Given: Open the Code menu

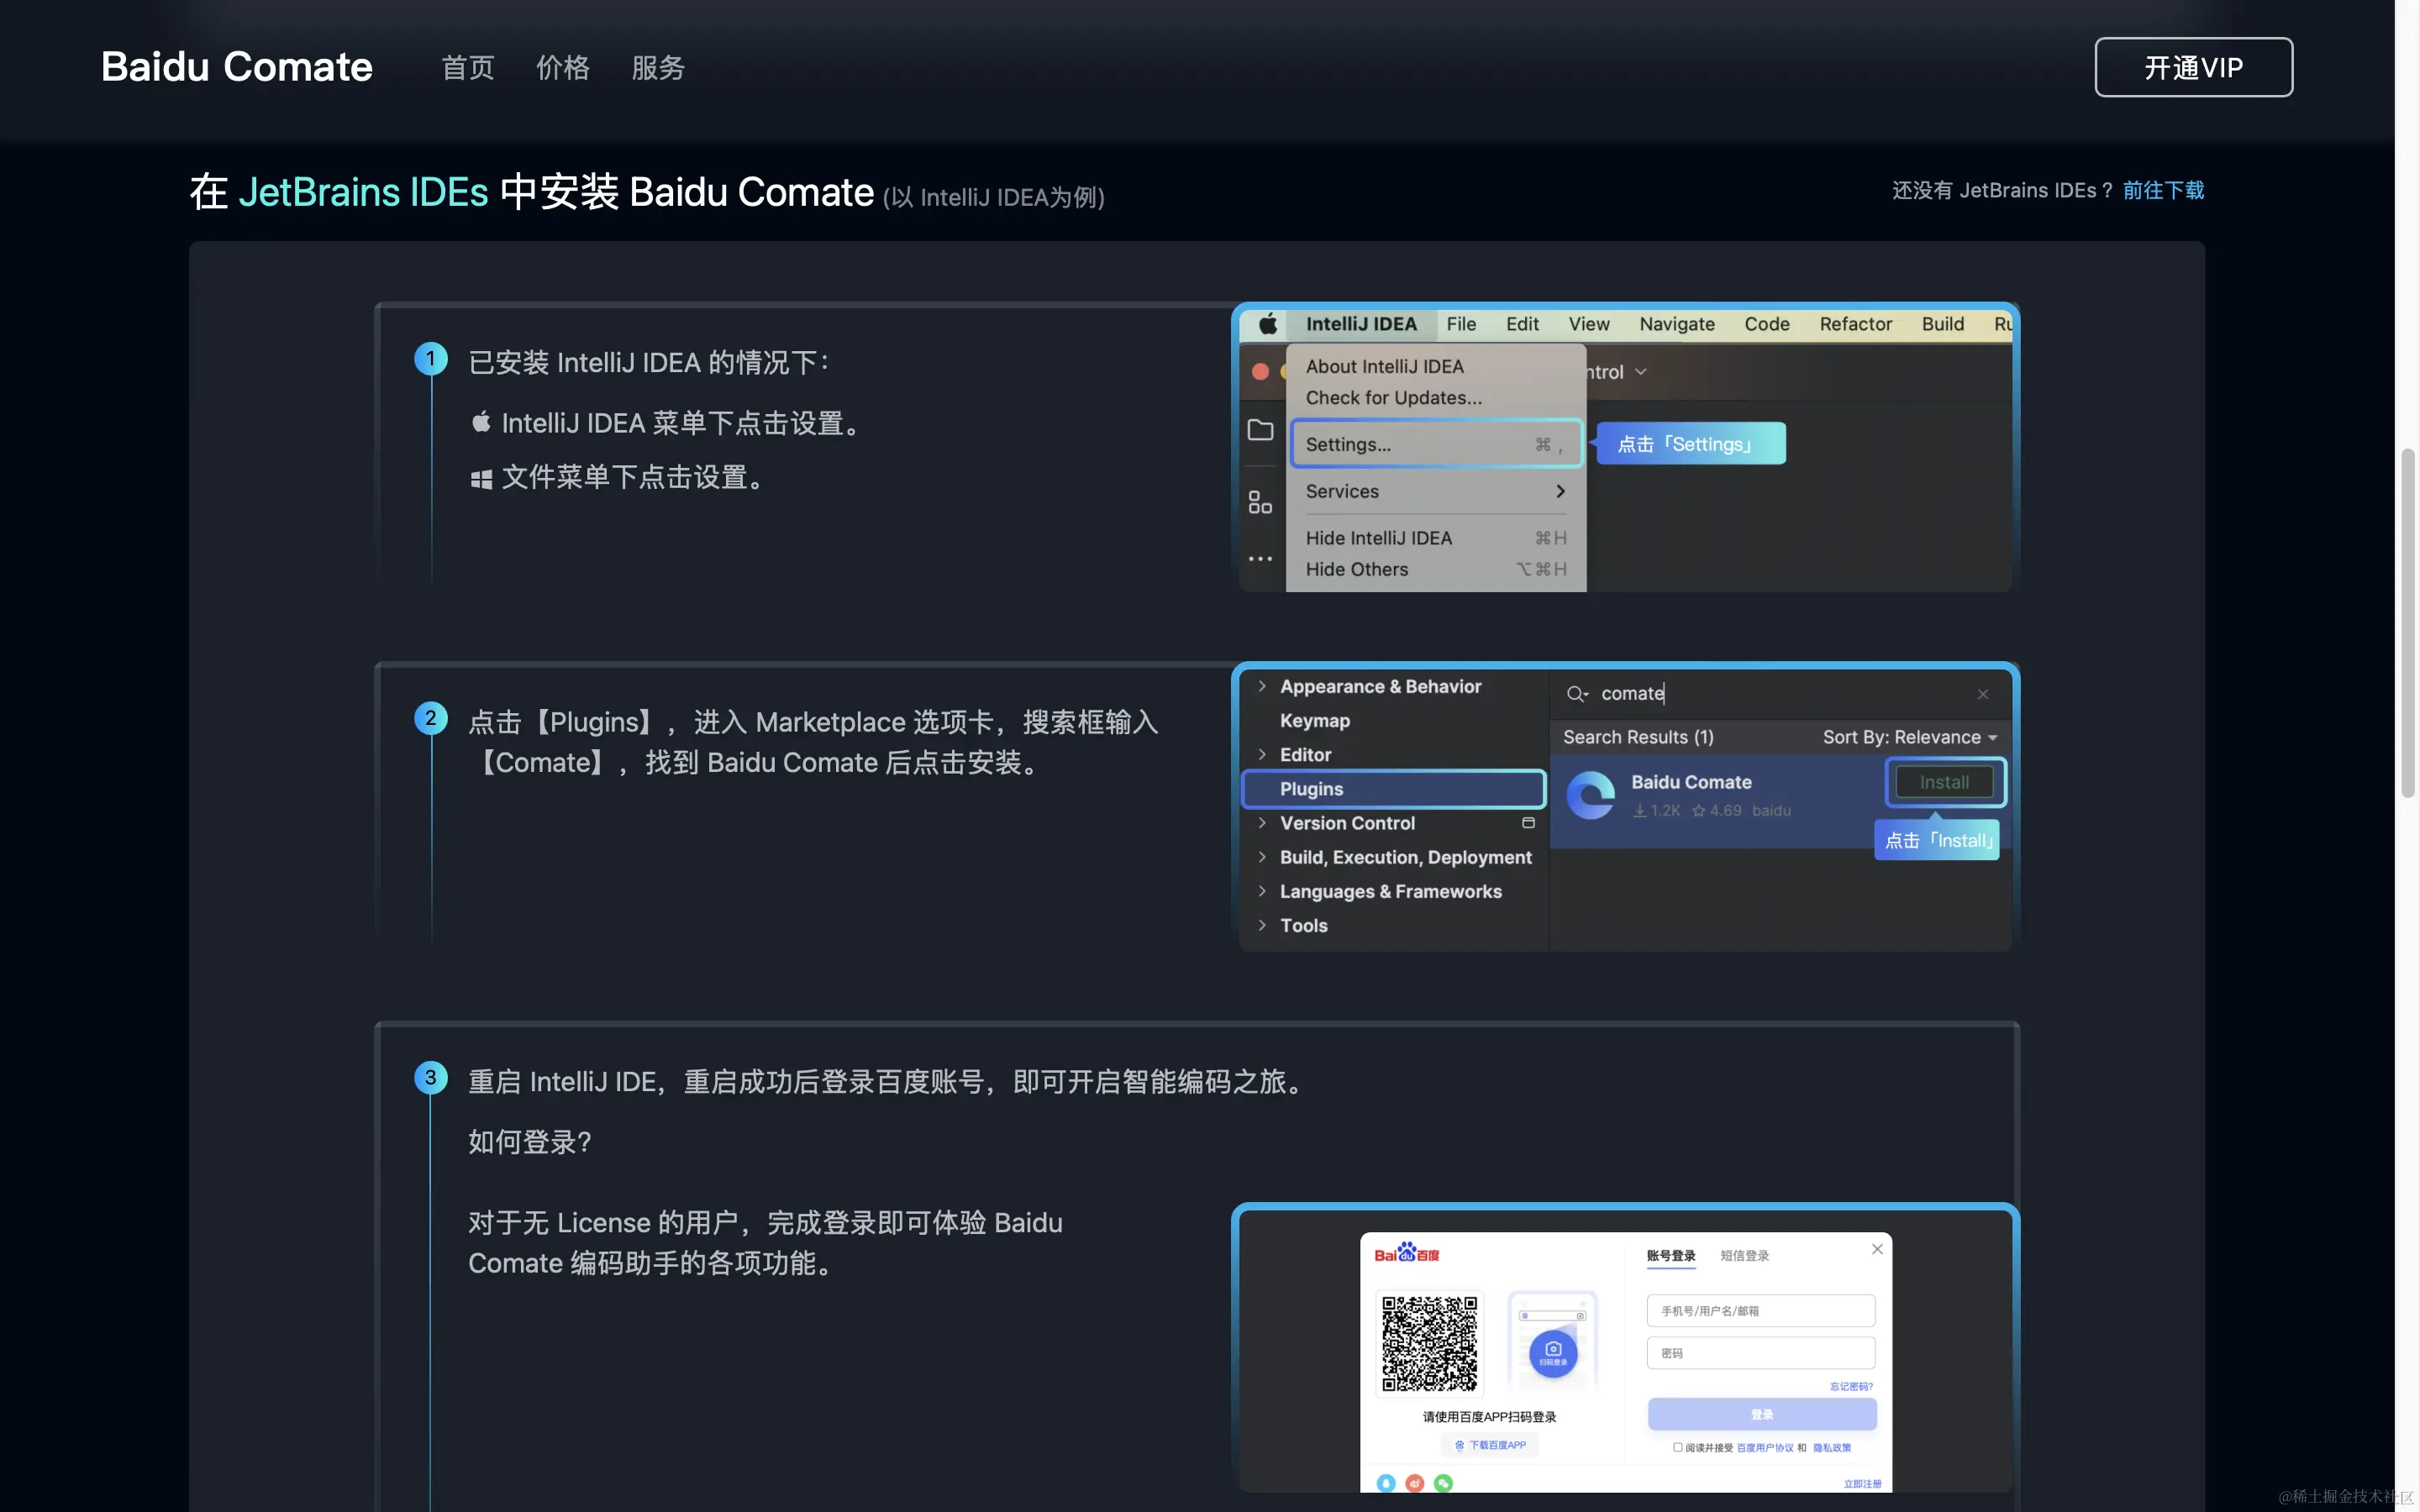Looking at the screenshot, I should [x=1767, y=323].
